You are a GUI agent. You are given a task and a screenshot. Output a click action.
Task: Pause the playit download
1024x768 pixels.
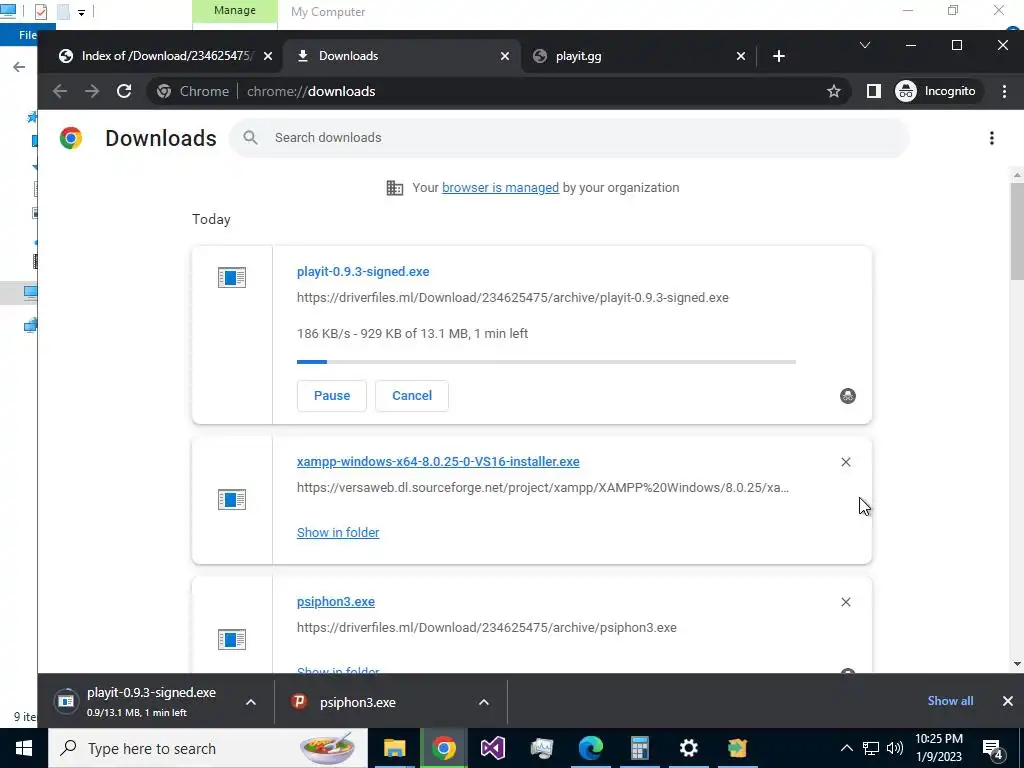point(332,396)
